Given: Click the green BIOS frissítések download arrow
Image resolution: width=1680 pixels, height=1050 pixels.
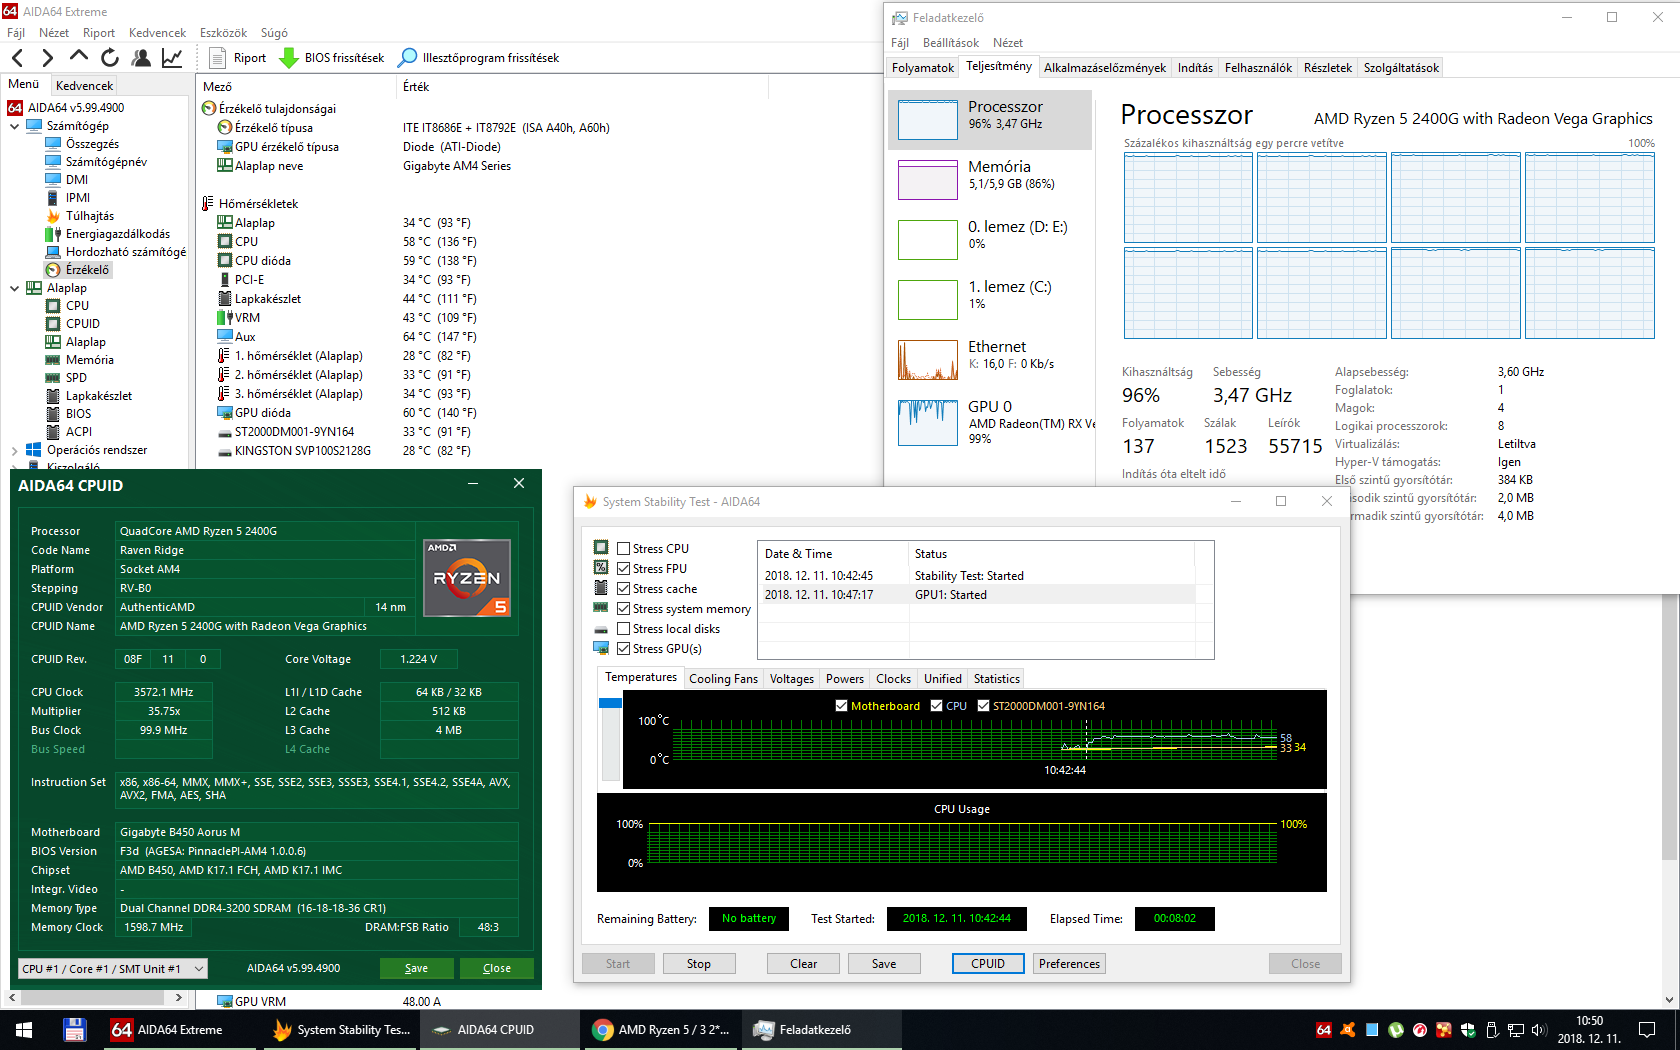Looking at the screenshot, I should (289, 58).
